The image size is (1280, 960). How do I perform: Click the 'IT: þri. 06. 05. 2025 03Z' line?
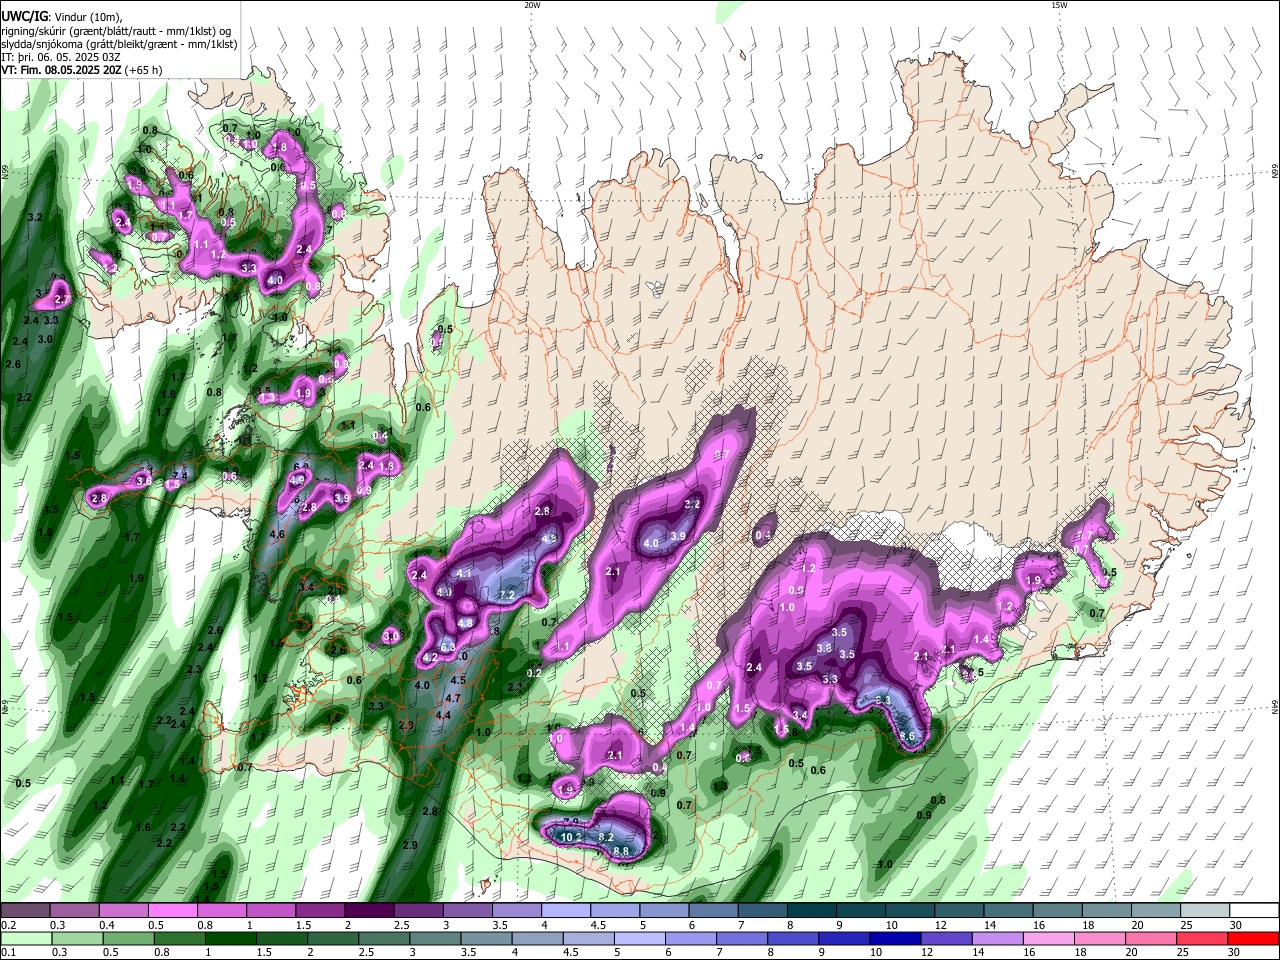60,57
